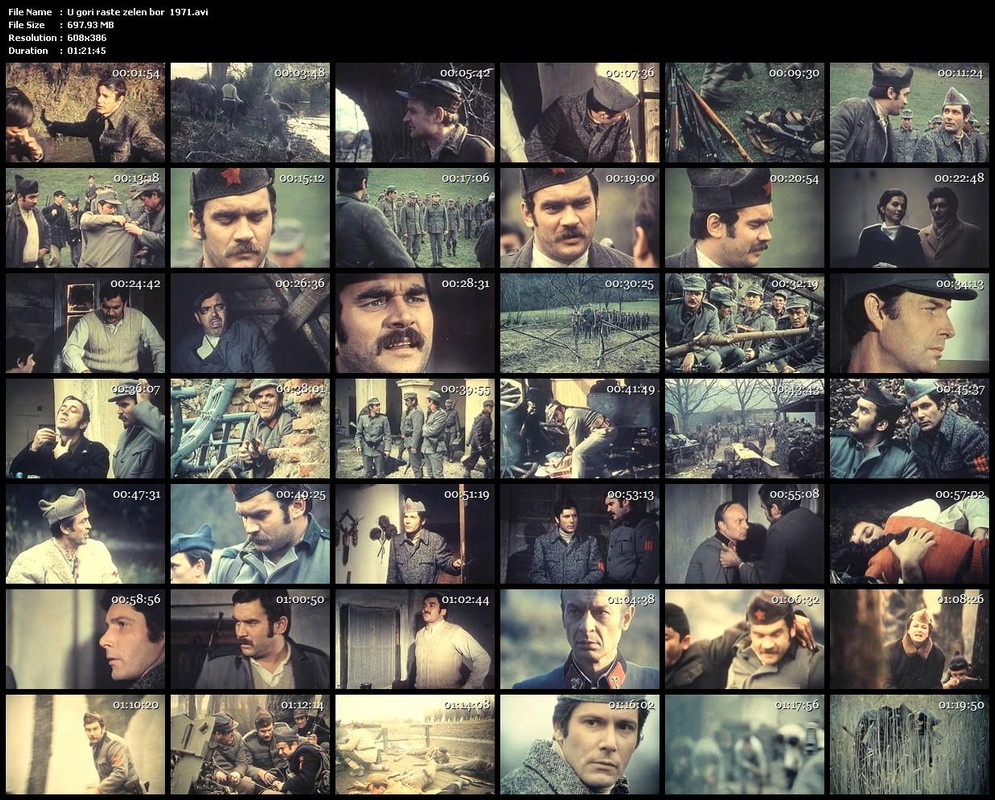
Task: Click the thumbnail stamped 00:01:54
Action: coord(85,112)
